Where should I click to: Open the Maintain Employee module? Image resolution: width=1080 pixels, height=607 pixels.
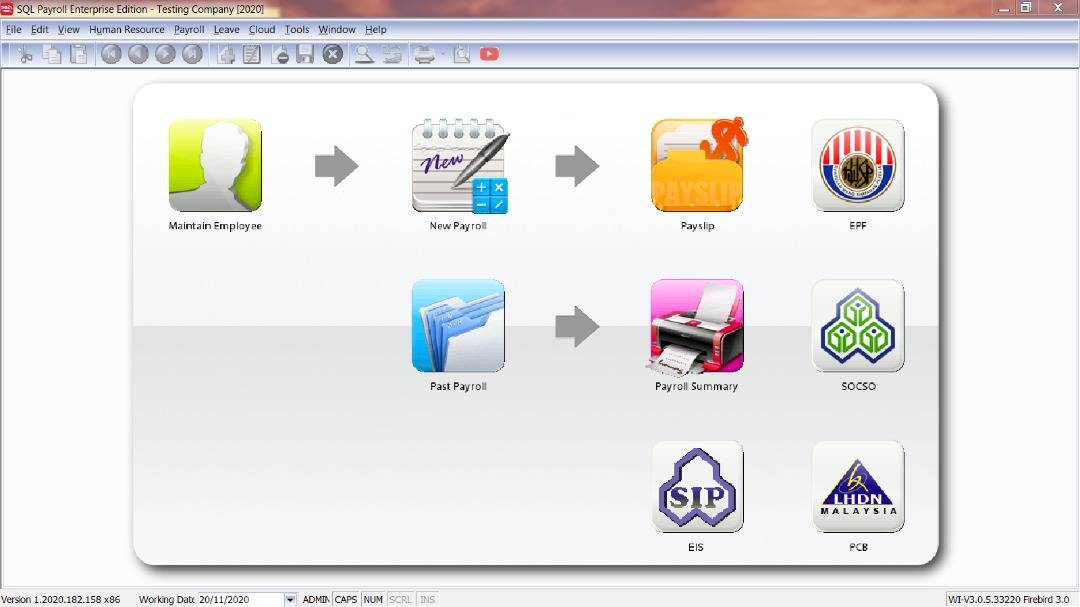pos(215,166)
